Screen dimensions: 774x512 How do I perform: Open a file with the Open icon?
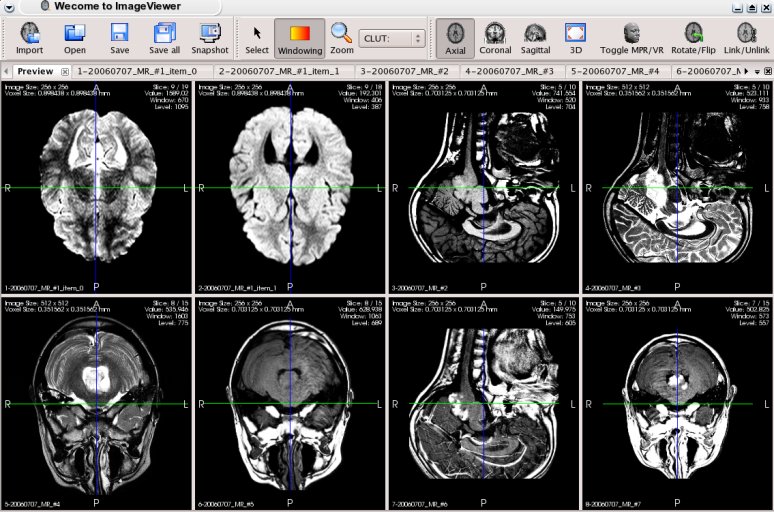click(75, 38)
